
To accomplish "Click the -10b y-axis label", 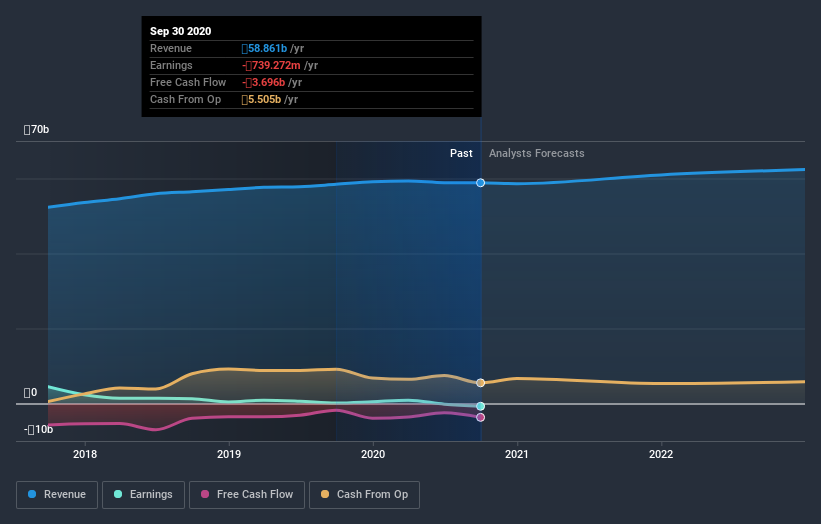I will click(x=38, y=430).
